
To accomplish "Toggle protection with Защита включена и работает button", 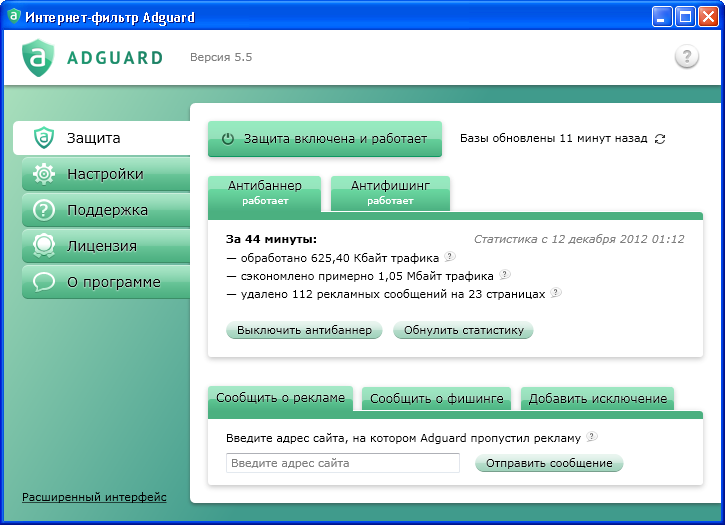I will (325, 139).
